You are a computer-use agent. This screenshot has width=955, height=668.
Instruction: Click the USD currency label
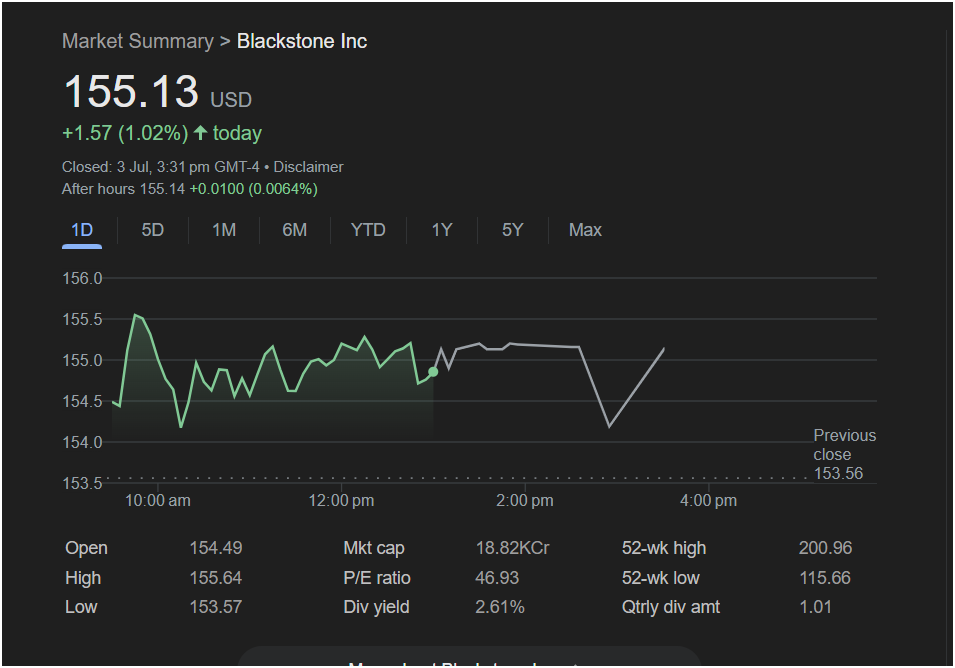[231, 100]
